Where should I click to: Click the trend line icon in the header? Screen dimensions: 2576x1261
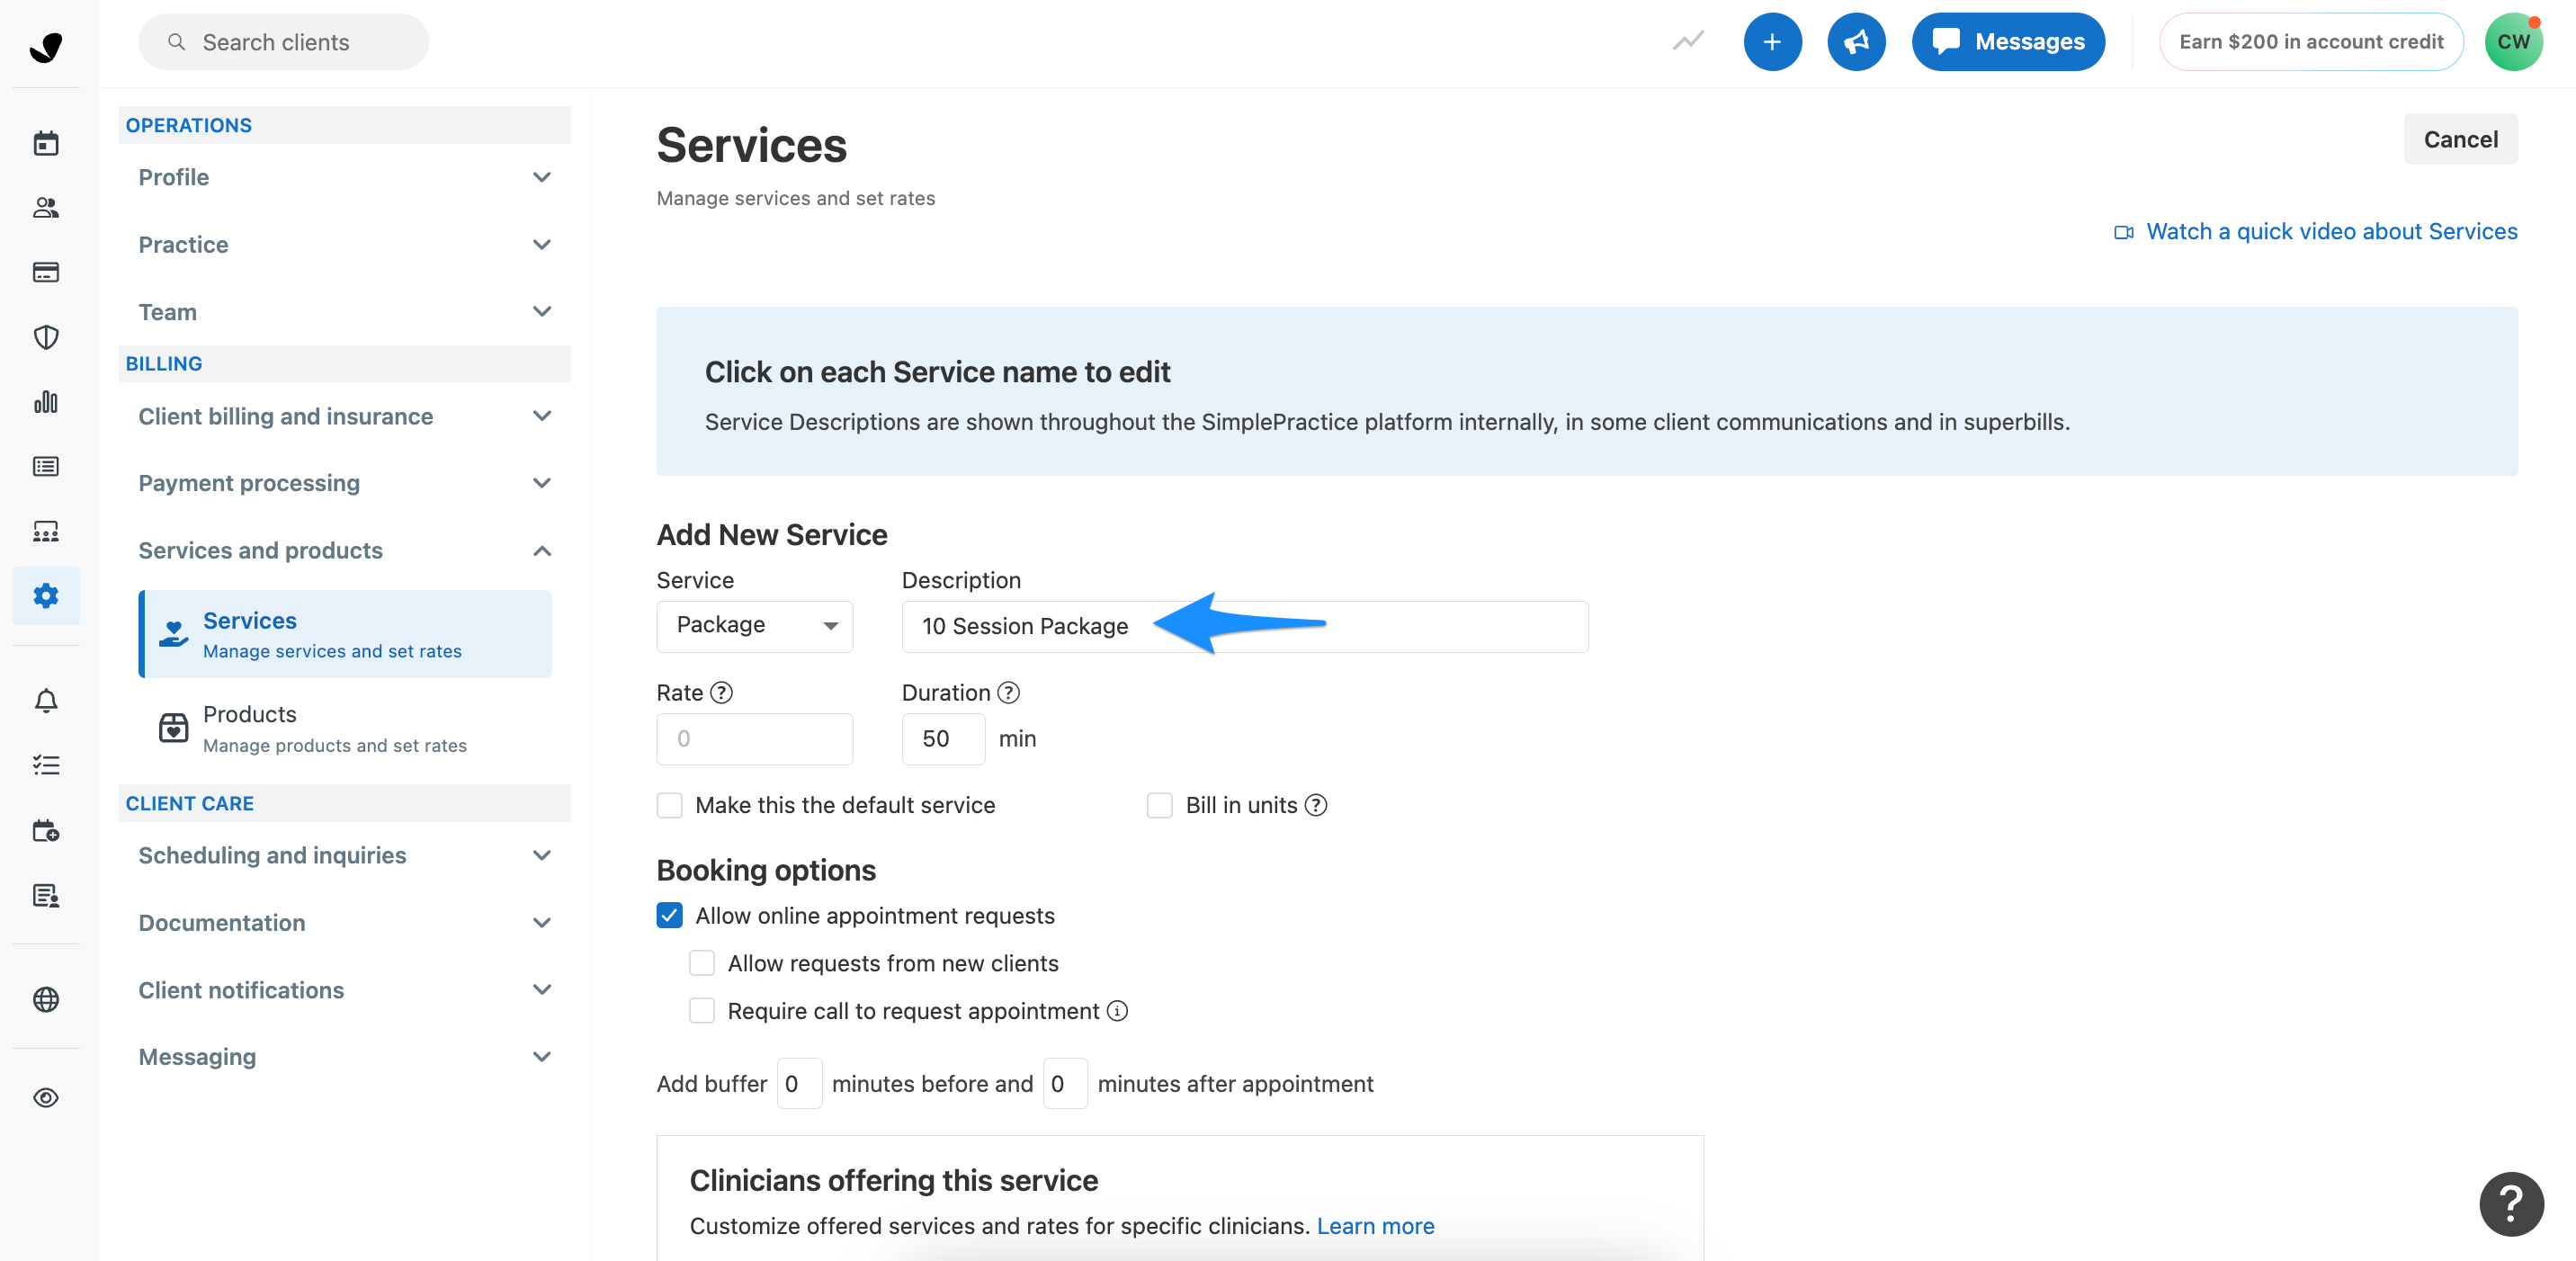[x=1688, y=41]
